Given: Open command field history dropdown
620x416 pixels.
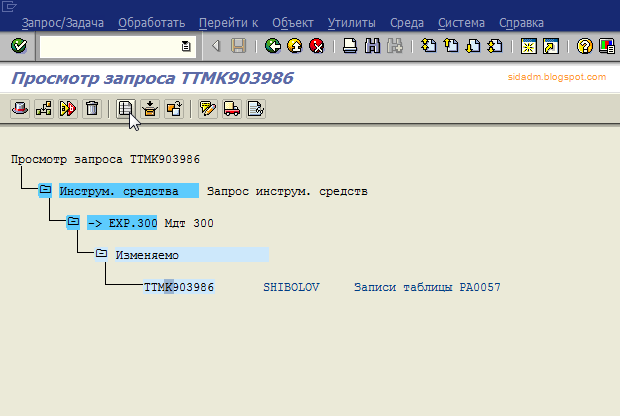Looking at the screenshot, I should pos(186,47).
